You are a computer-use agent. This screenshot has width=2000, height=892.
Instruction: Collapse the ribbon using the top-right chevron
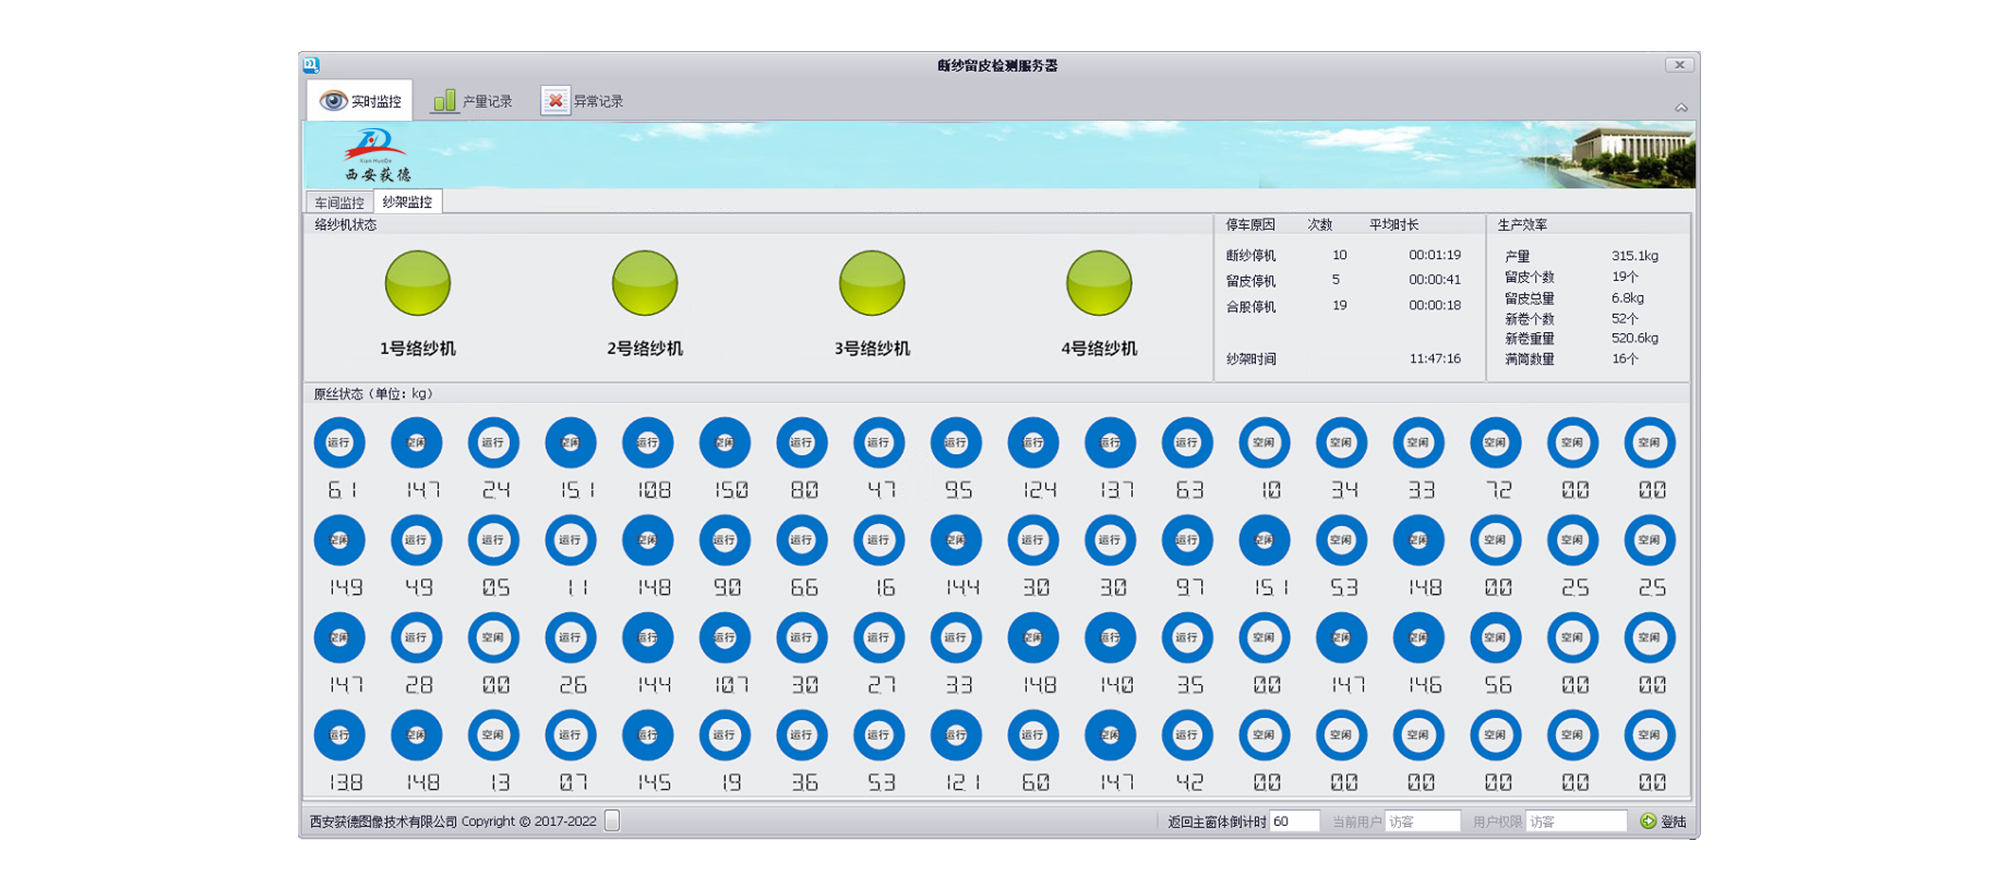click(x=1681, y=107)
